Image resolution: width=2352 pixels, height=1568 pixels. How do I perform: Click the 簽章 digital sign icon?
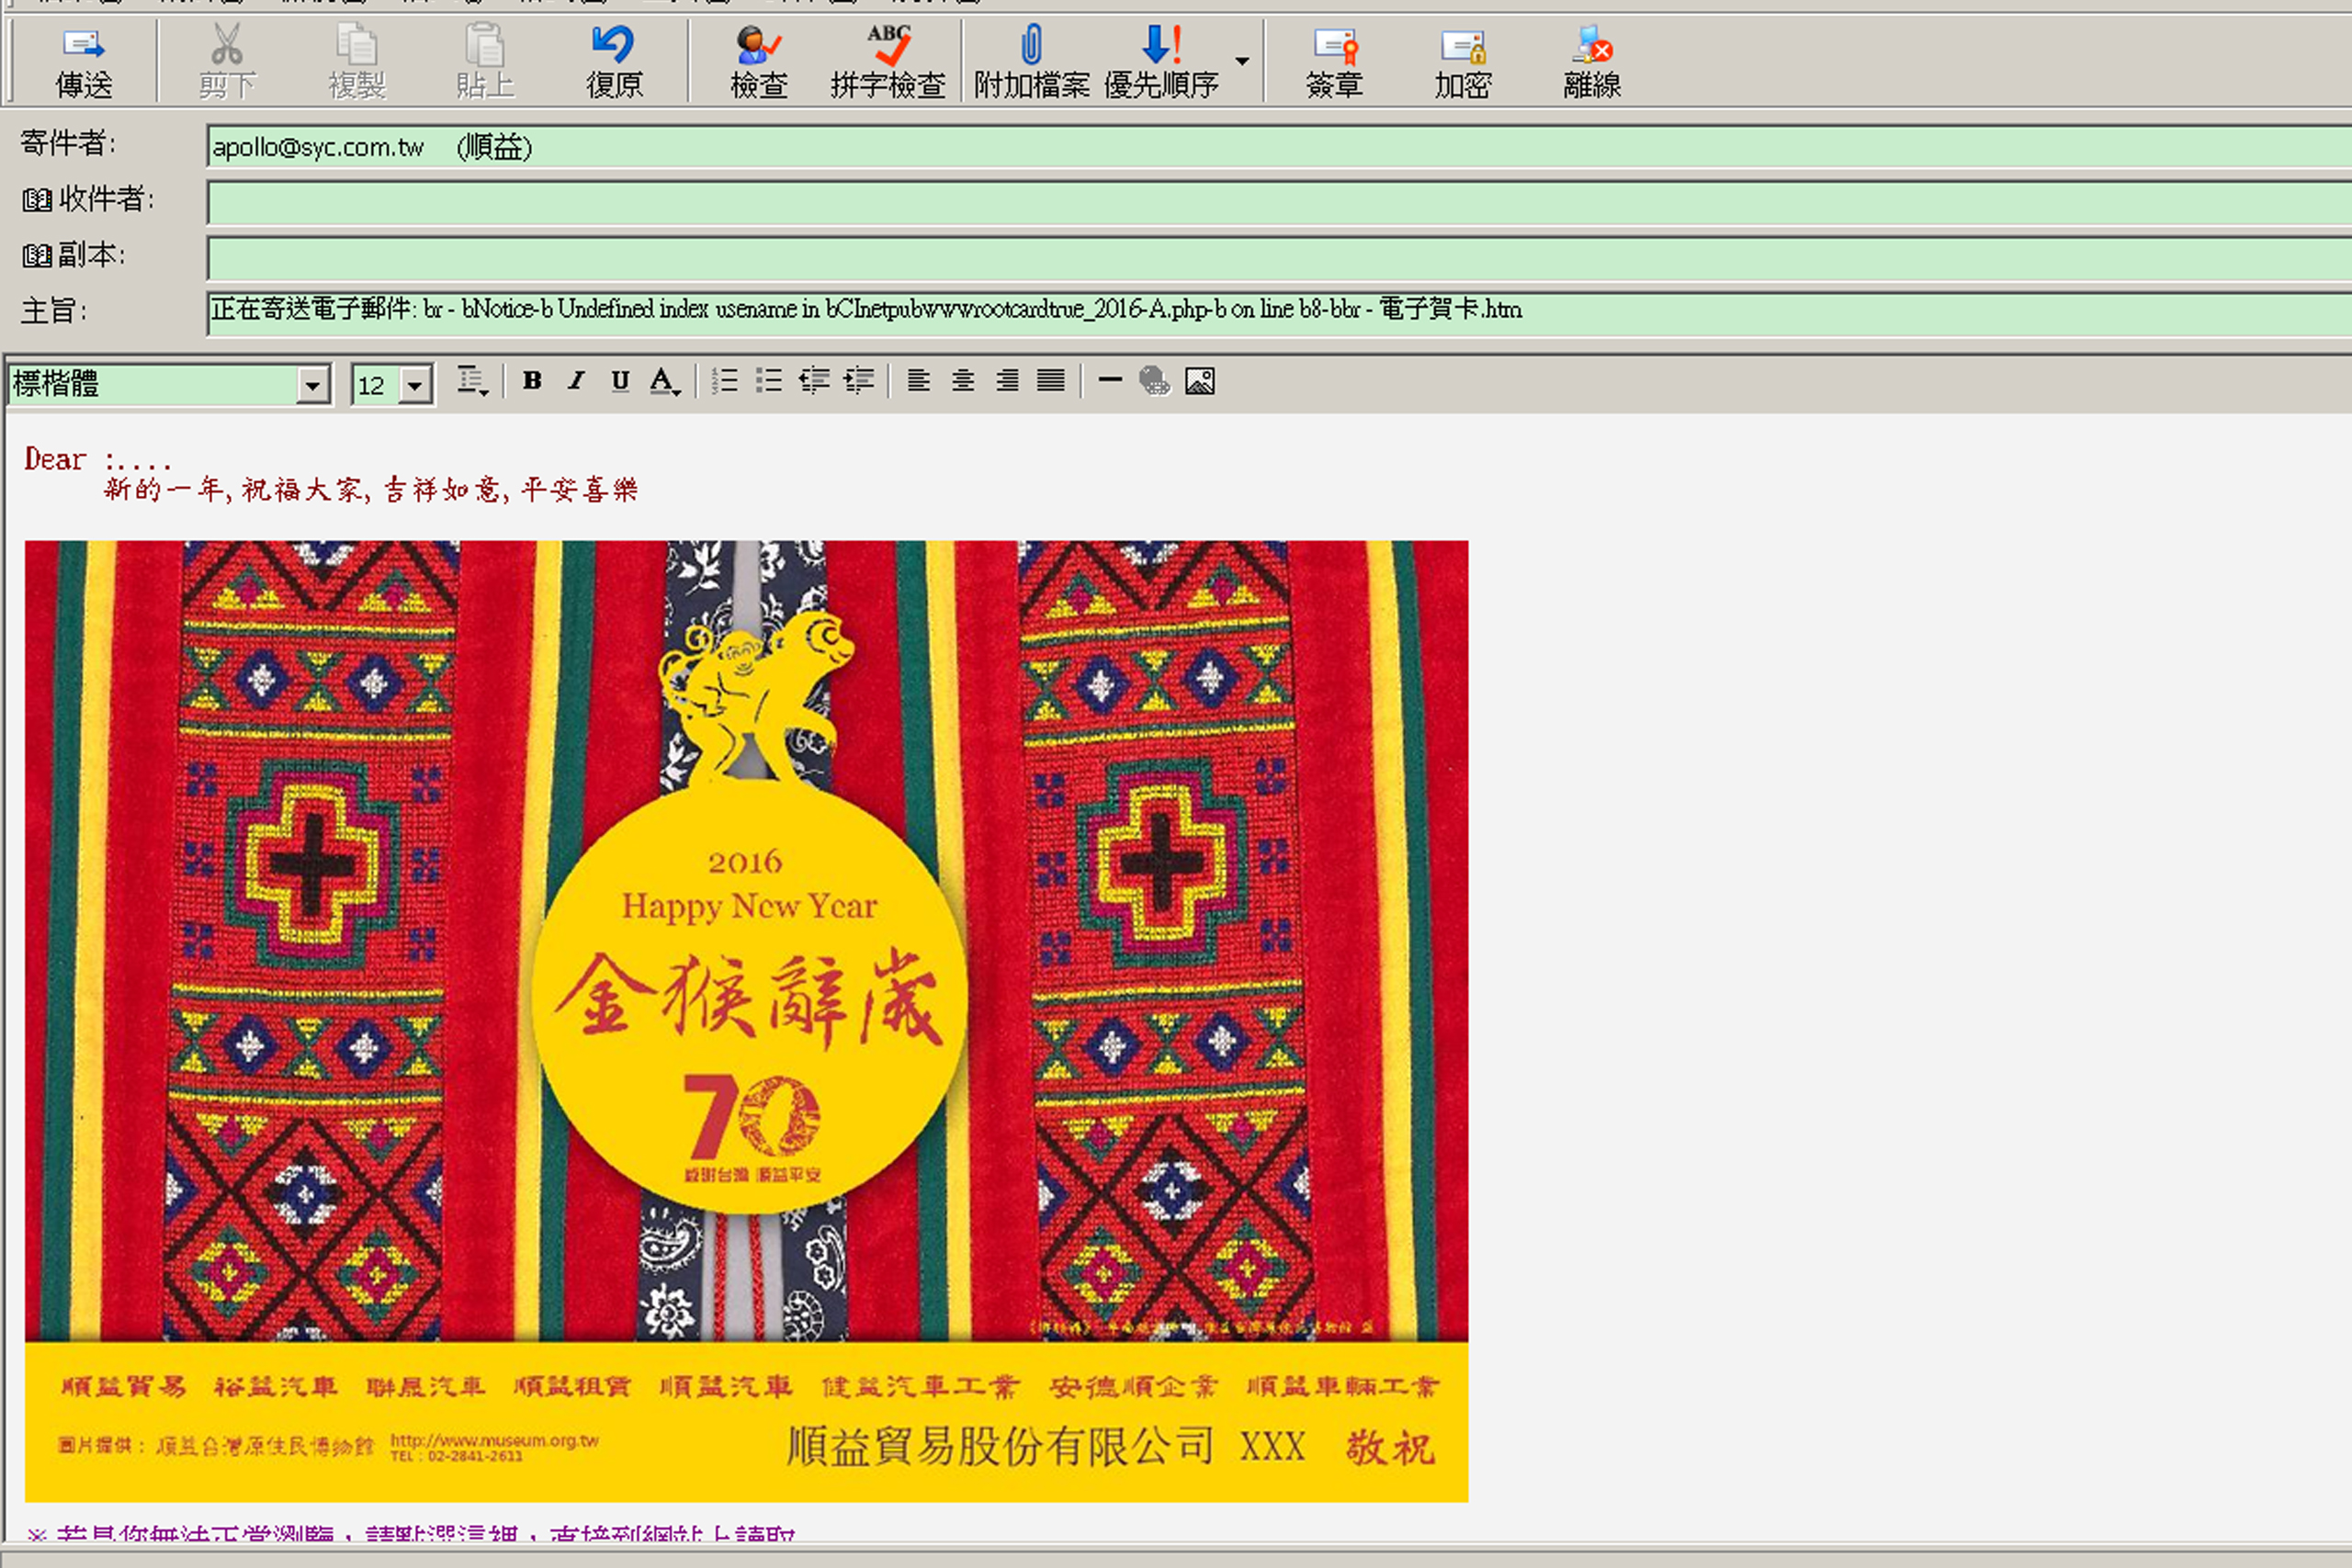click(x=1335, y=46)
